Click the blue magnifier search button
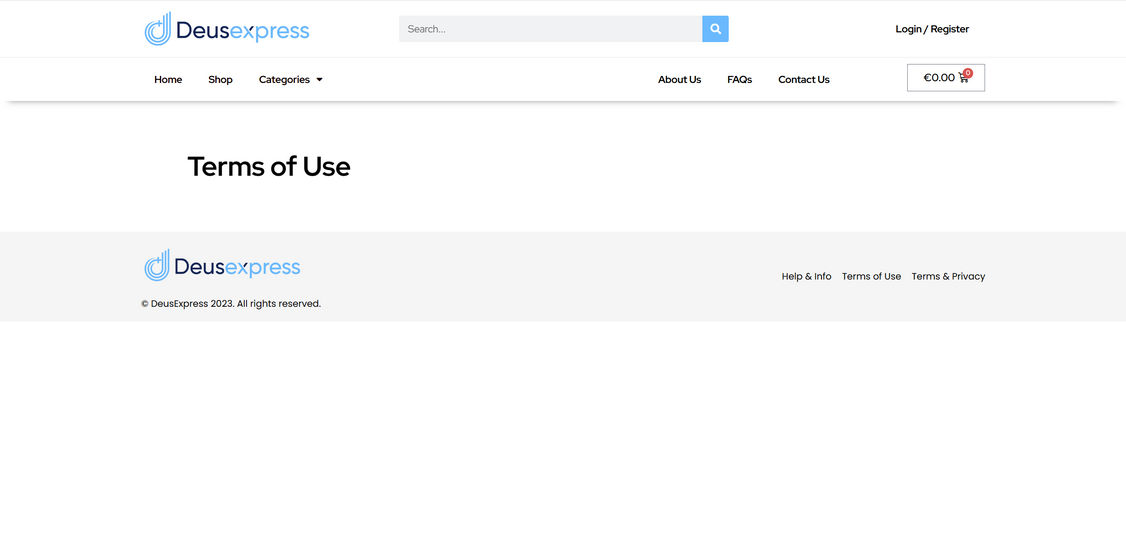Image resolution: width=1126 pixels, height=545 pixels. click(x=715, y=29)
